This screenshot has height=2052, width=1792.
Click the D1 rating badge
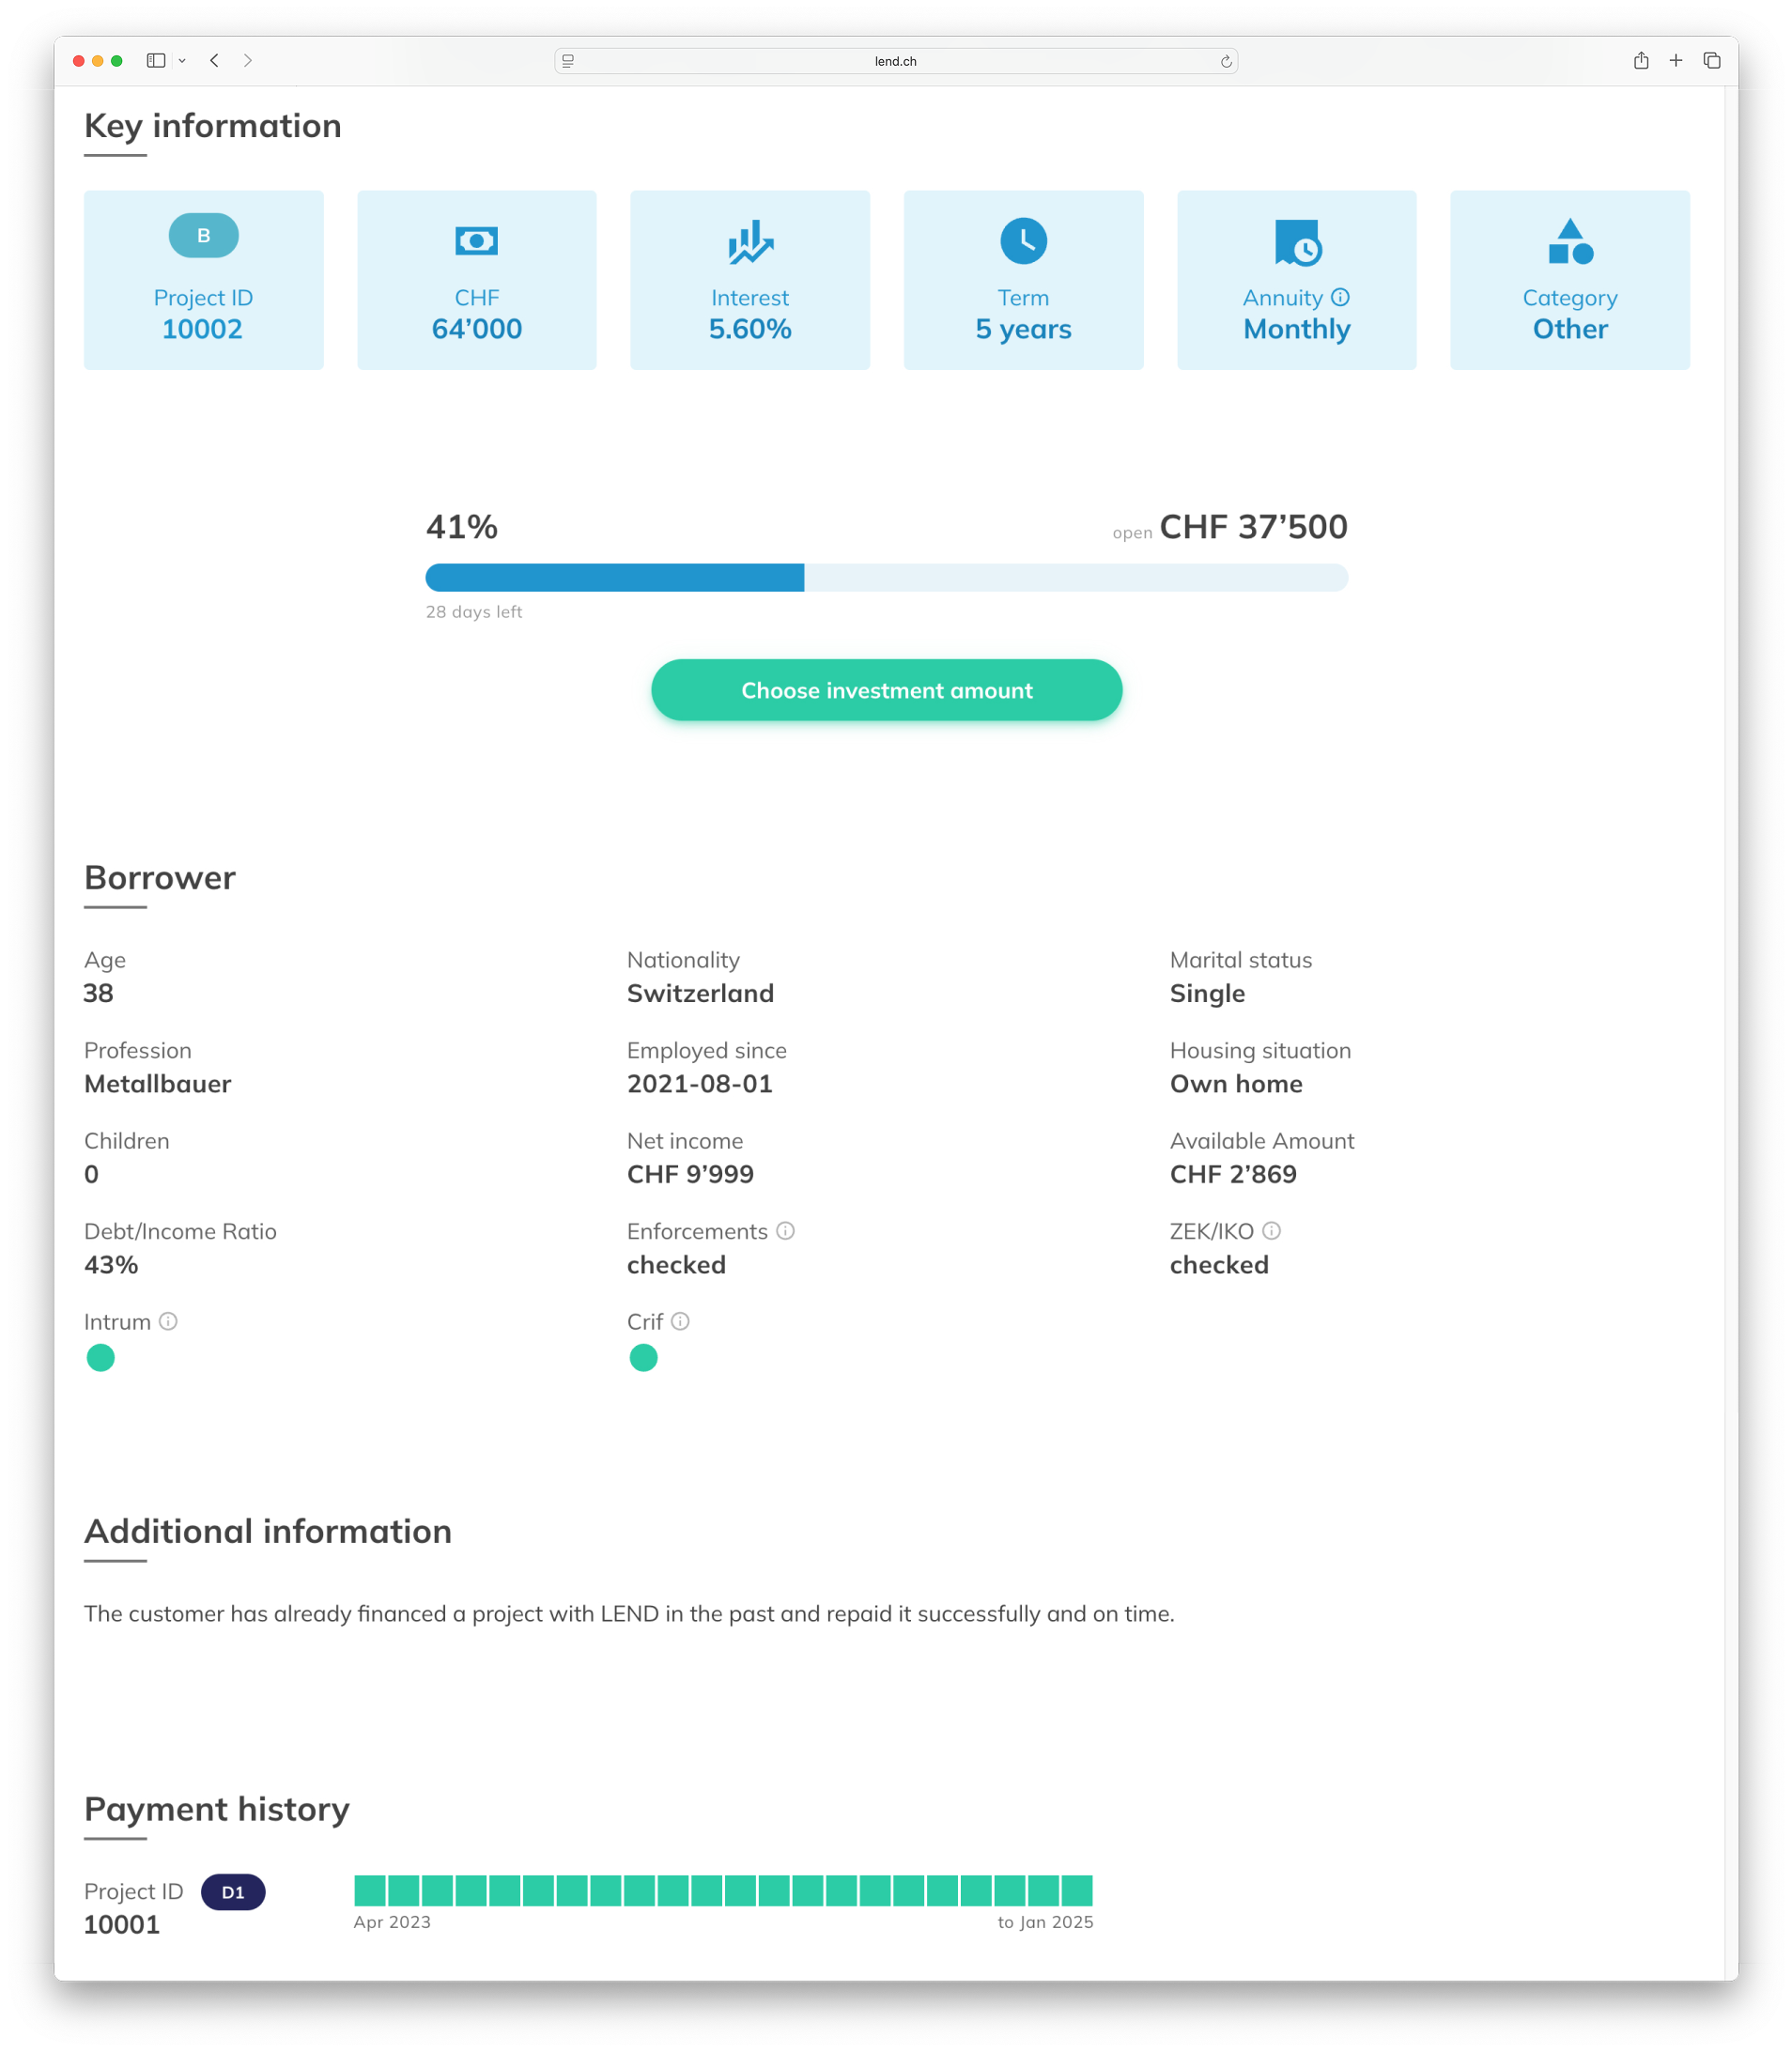click(233, 1892)
